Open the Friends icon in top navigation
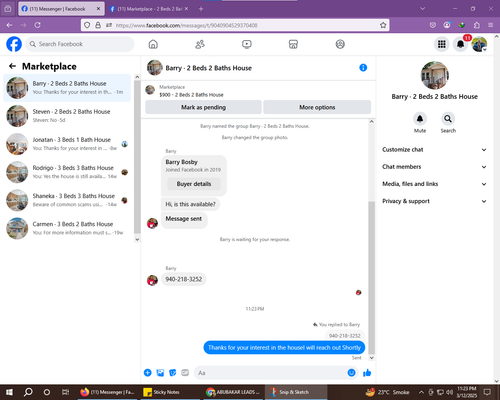Viewport: 500px width, 400px height. (x=200, y=44)
